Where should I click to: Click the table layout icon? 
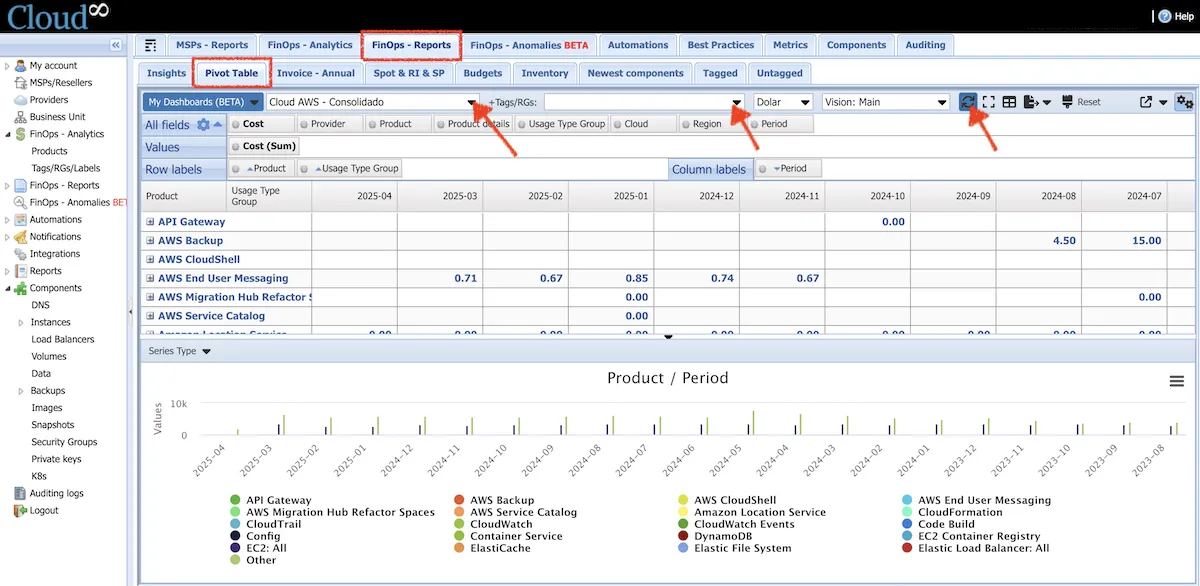pyautogui.click(x=1010, y=102)
